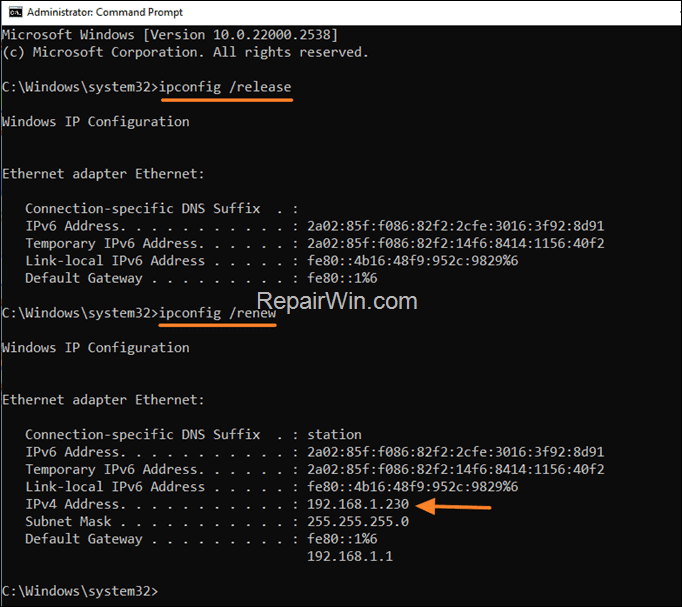Click the Command Prompt icon in title bar
Image resolution: width=682 pixels, height=607 pixels.
point(15,12)
